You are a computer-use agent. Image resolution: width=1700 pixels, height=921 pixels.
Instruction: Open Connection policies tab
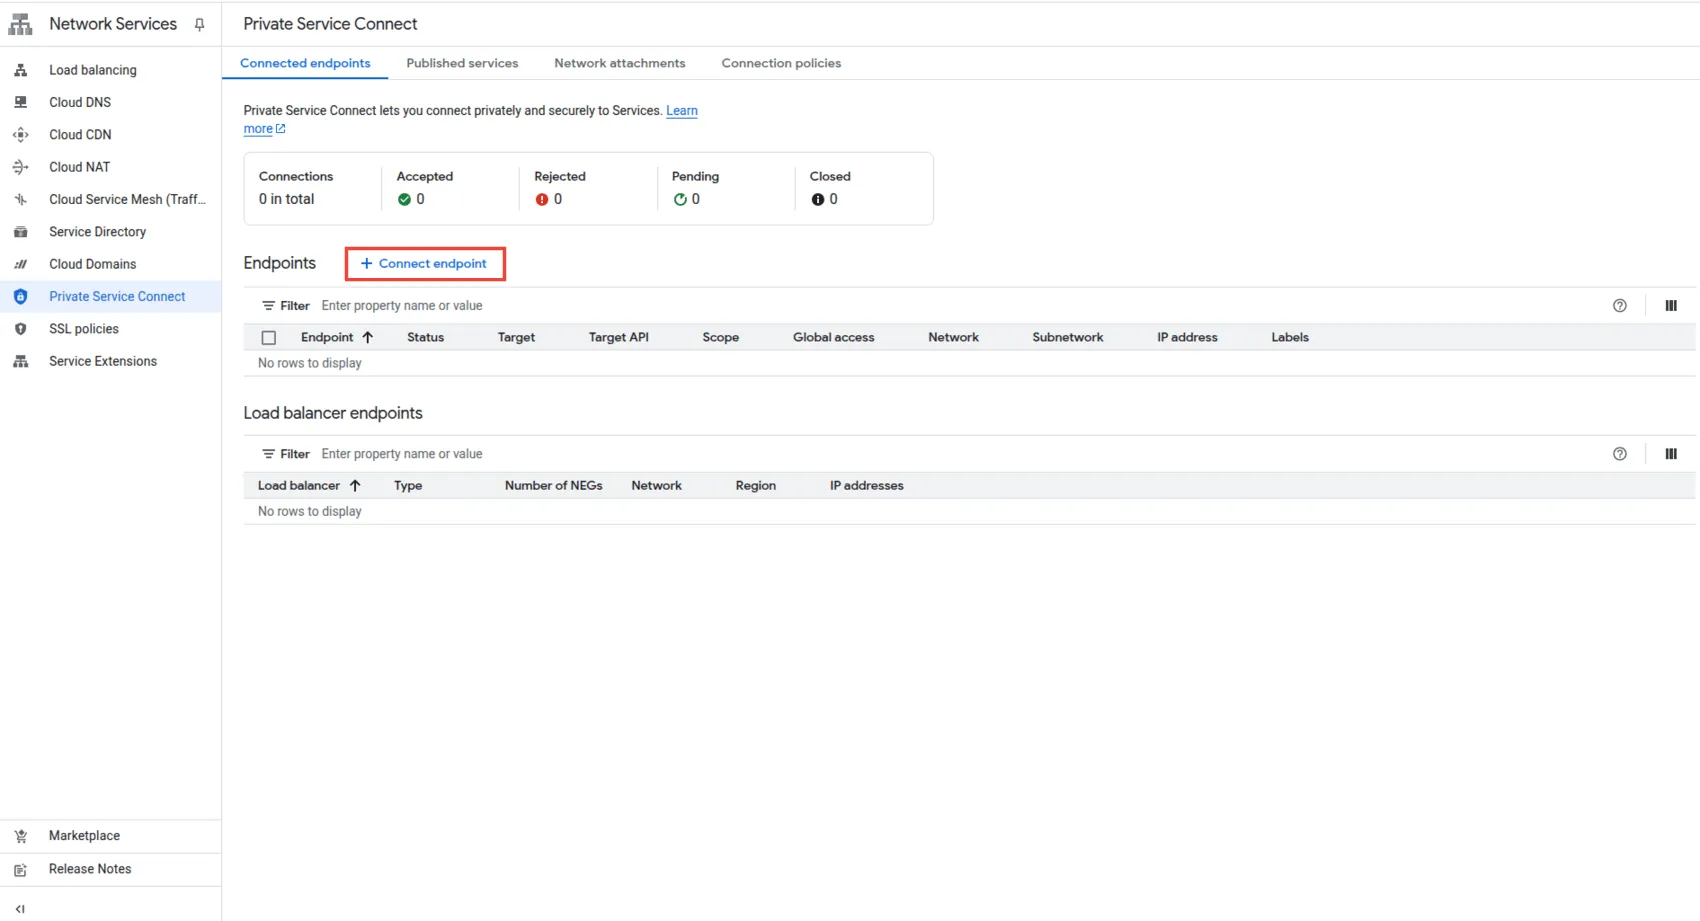(780, 63)
